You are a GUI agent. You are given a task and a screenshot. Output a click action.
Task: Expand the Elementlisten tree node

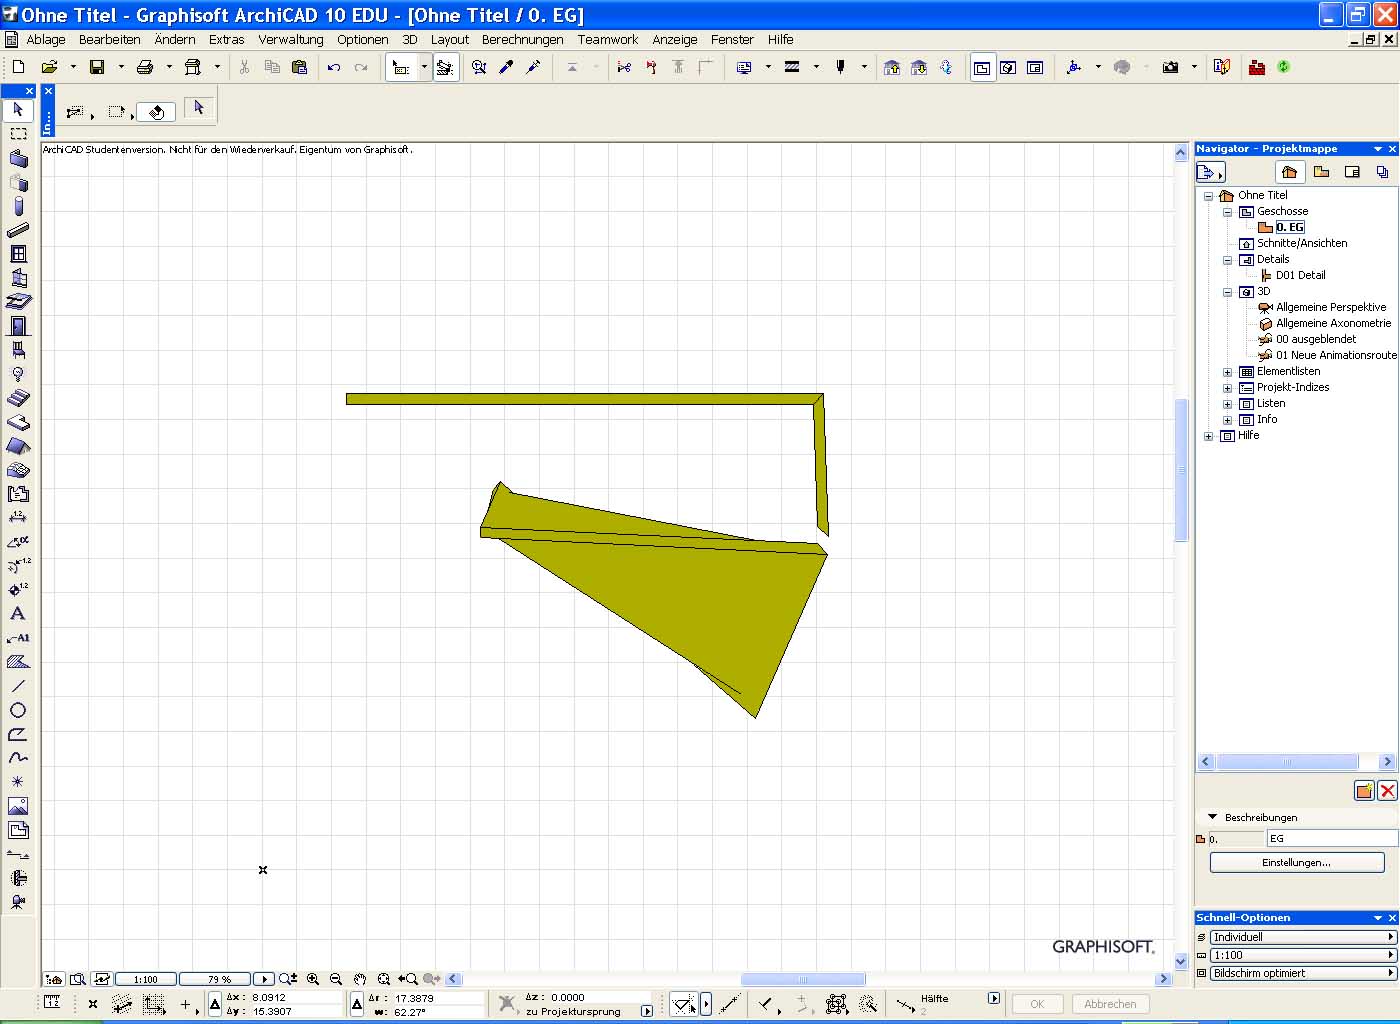pyautogui.click(x=1227, y=372)
